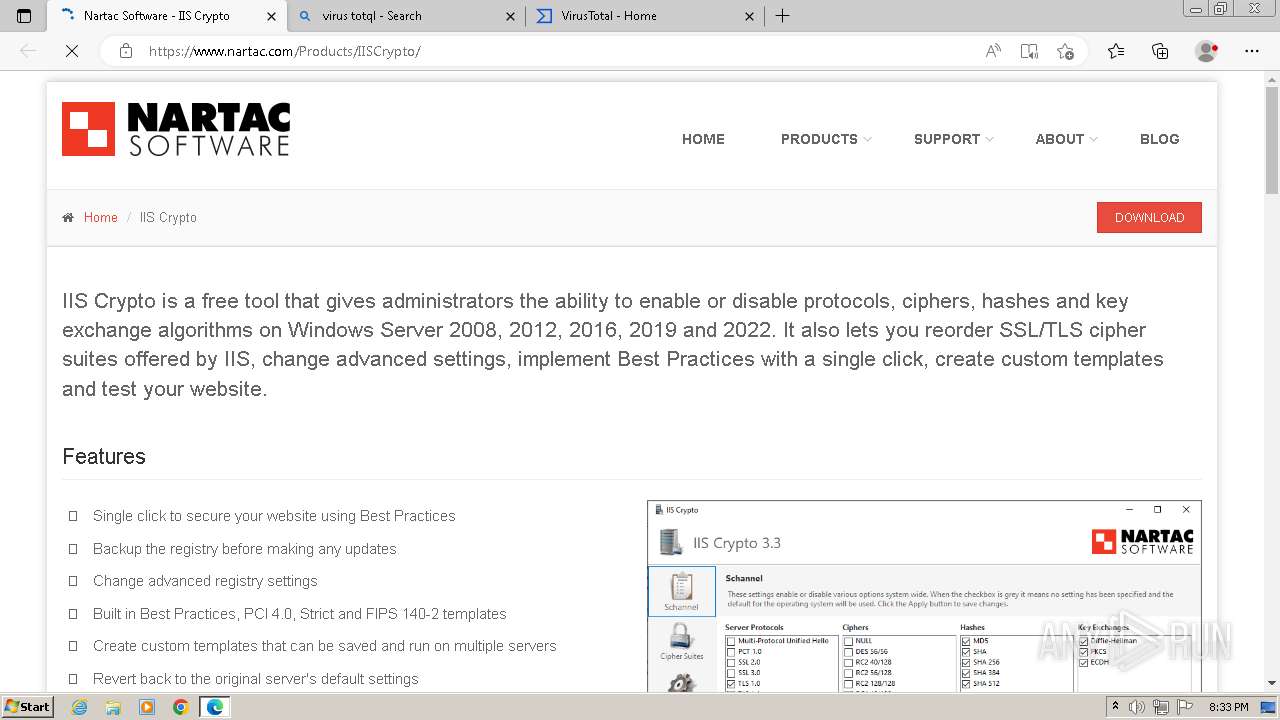Open File Explorer from taskbar

[x=113, y=707]
